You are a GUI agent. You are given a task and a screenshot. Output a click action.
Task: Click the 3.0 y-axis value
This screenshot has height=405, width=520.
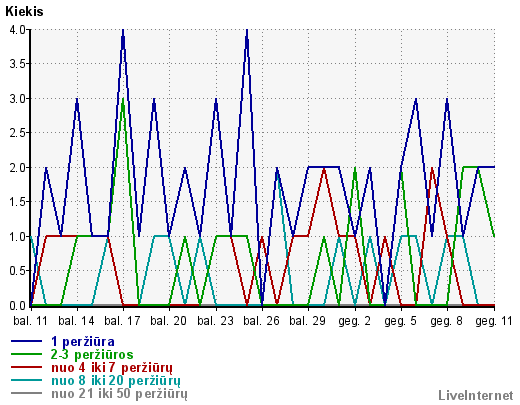(18, 99)
